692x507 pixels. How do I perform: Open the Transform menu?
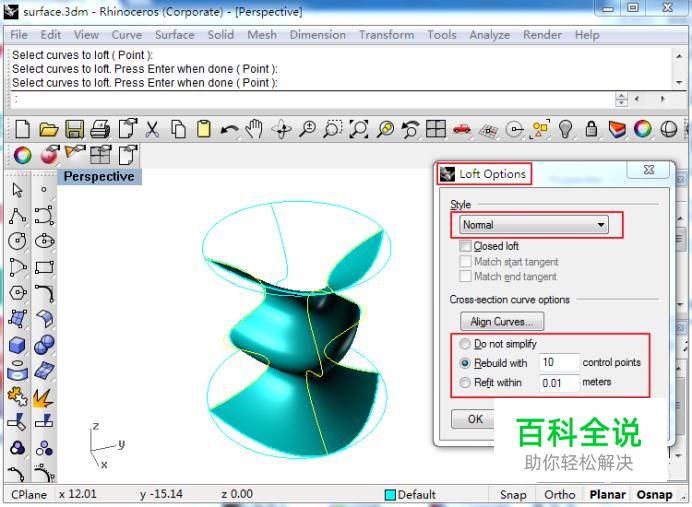point(387,35)
